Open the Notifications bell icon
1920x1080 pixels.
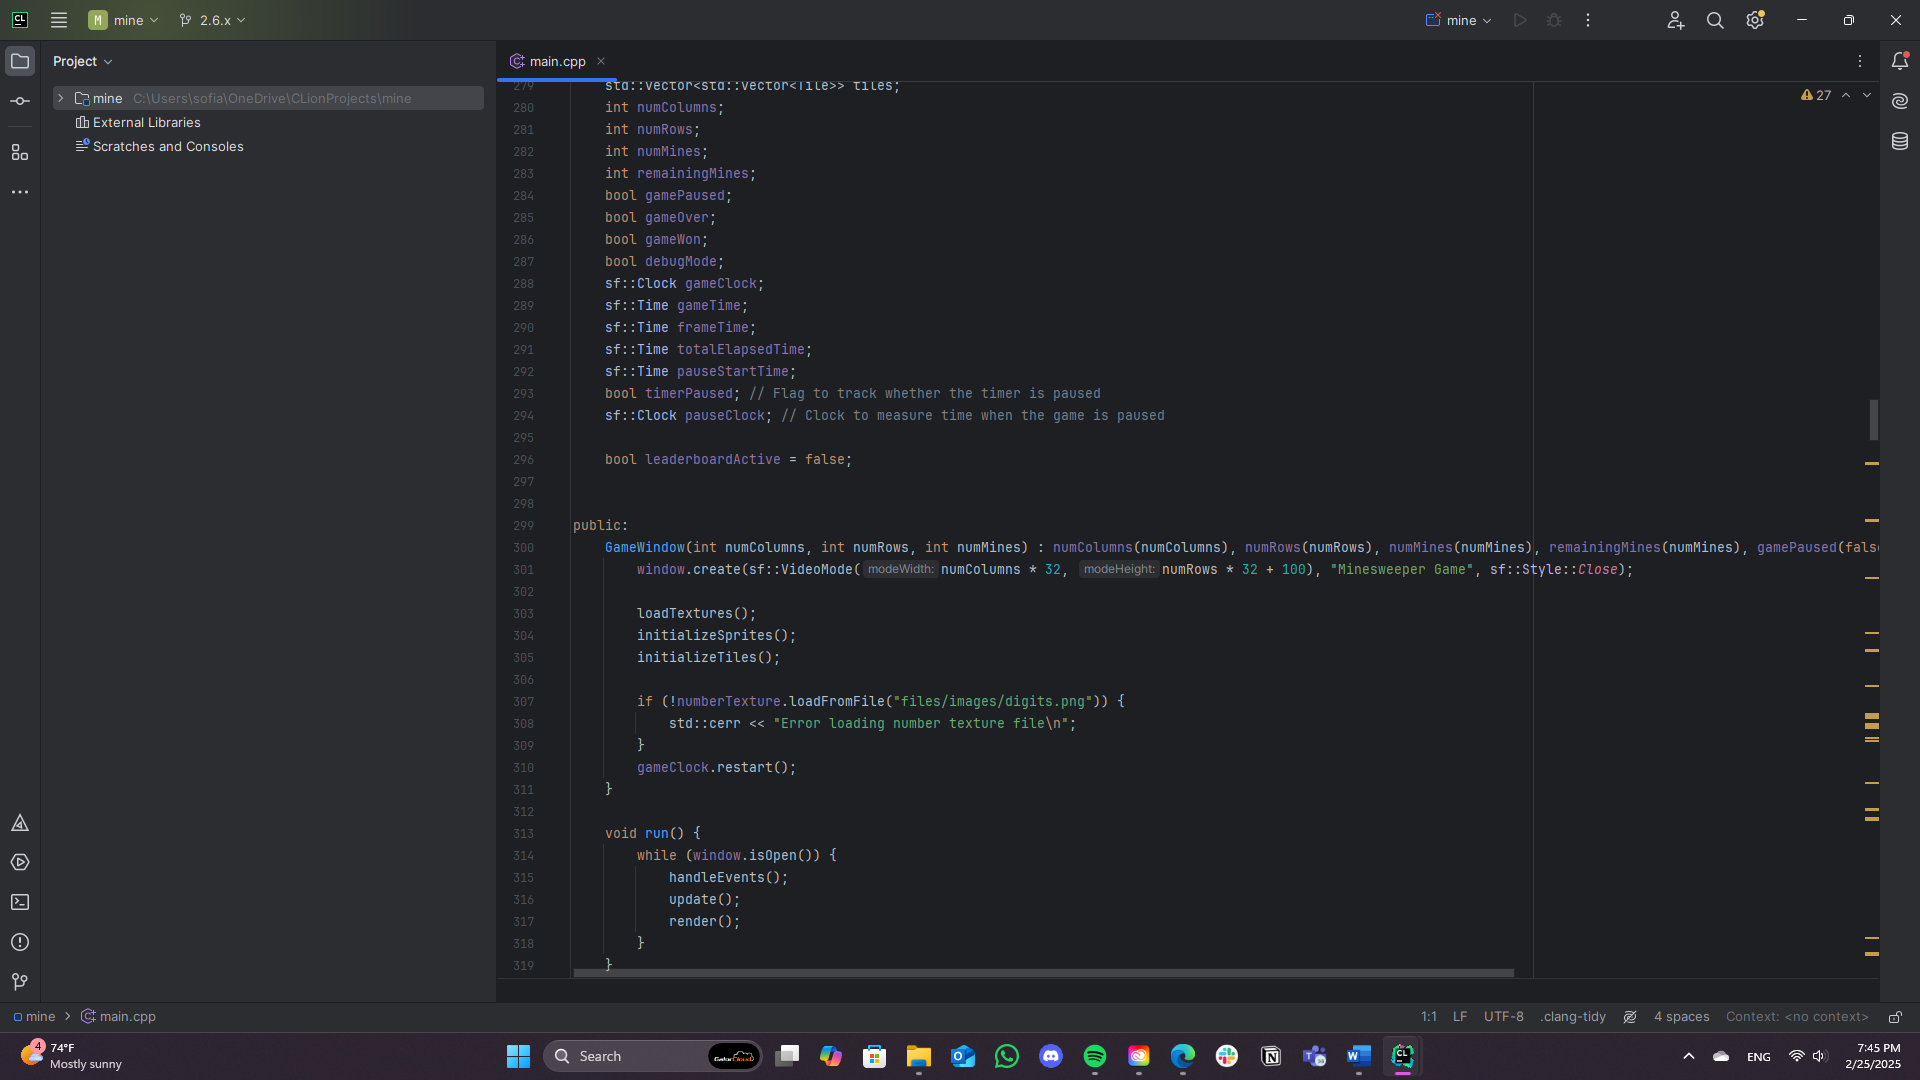[x=1900, y=61]
